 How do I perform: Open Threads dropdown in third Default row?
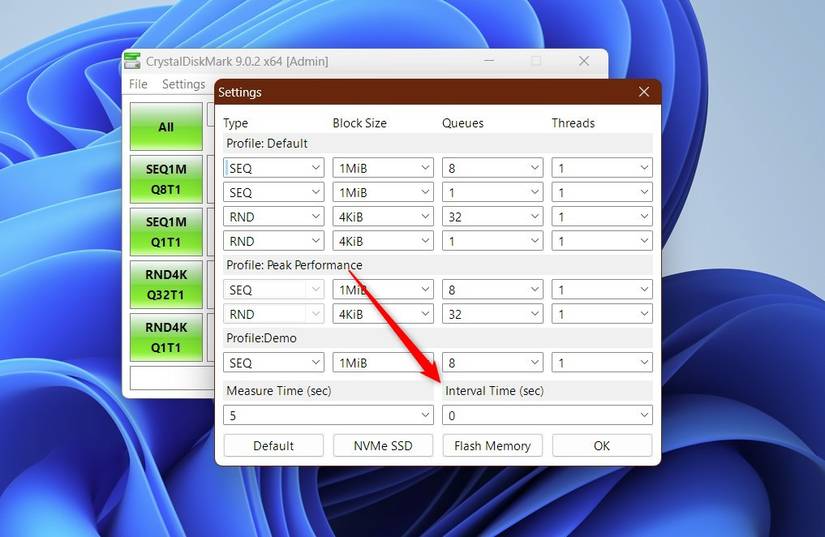[602, 217]
